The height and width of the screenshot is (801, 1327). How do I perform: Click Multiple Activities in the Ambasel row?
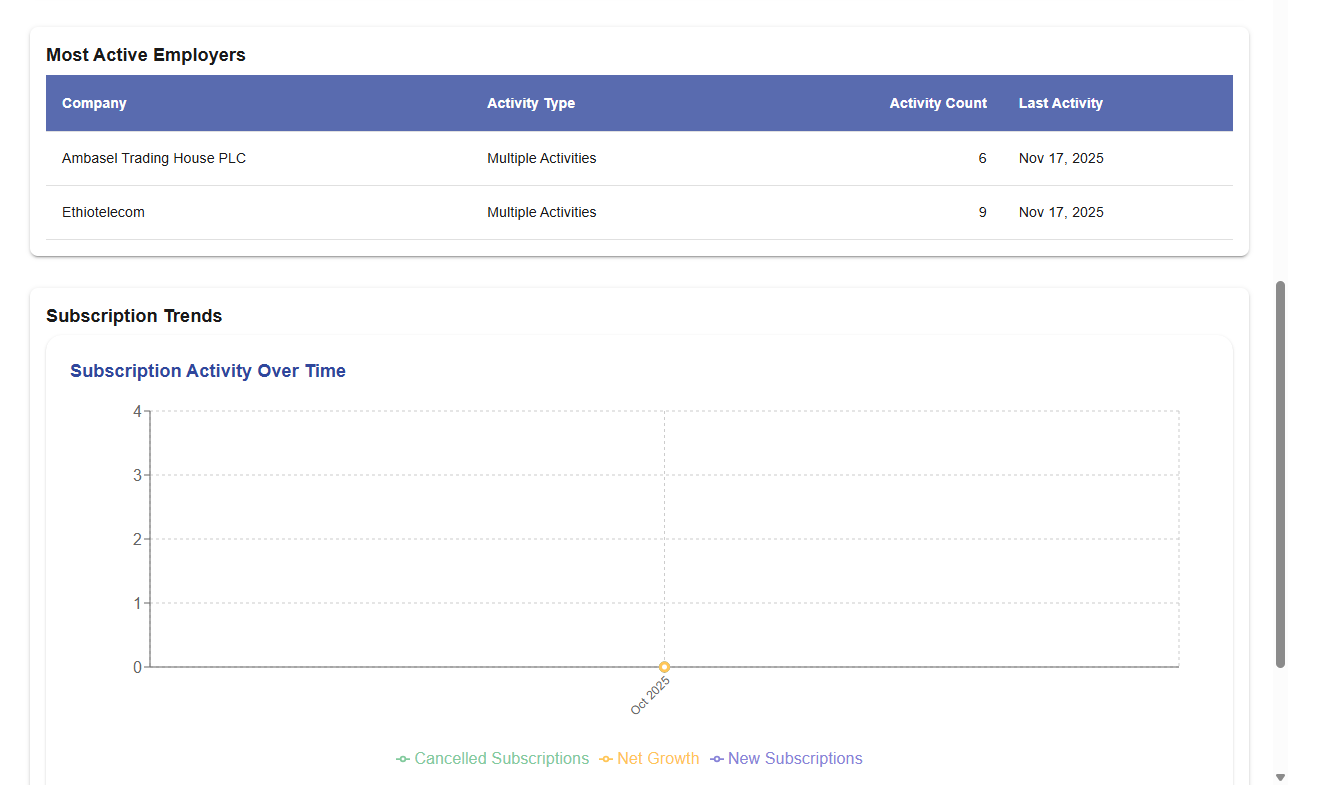[541, 158]
